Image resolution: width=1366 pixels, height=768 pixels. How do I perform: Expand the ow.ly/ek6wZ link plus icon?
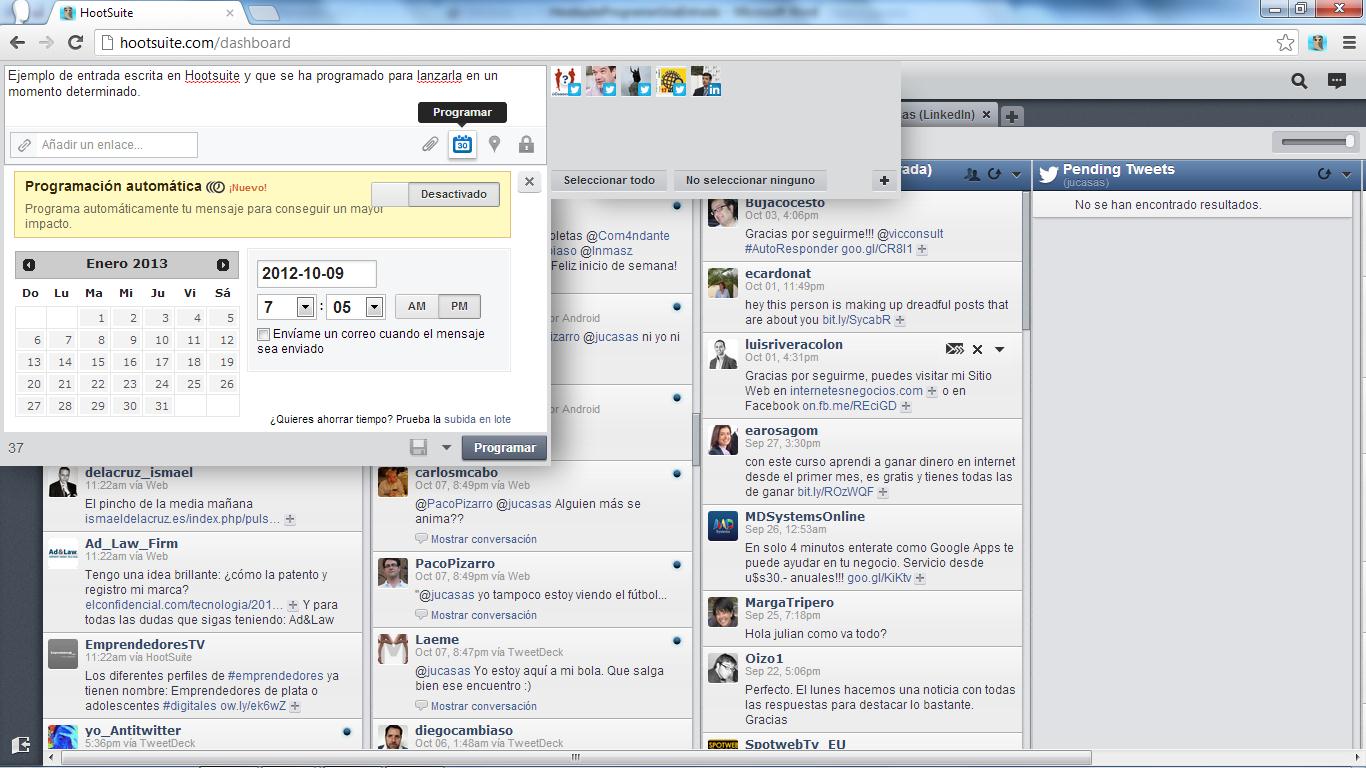point(295,706)
